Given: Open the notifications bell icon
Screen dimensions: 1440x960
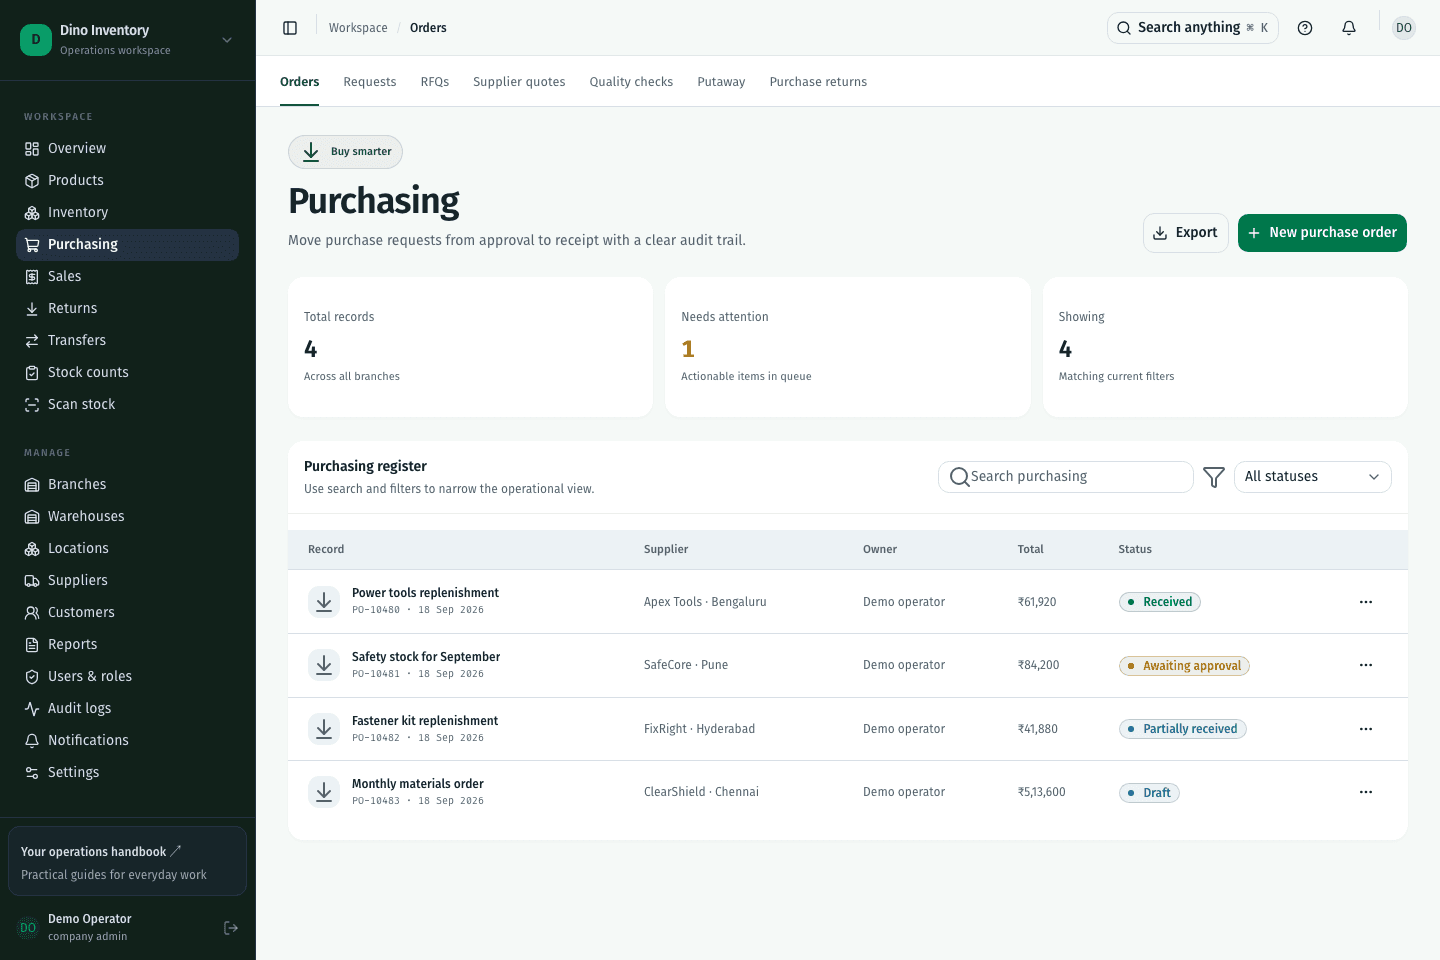Looking at the screenshot, I should [x=1349, y=28].
